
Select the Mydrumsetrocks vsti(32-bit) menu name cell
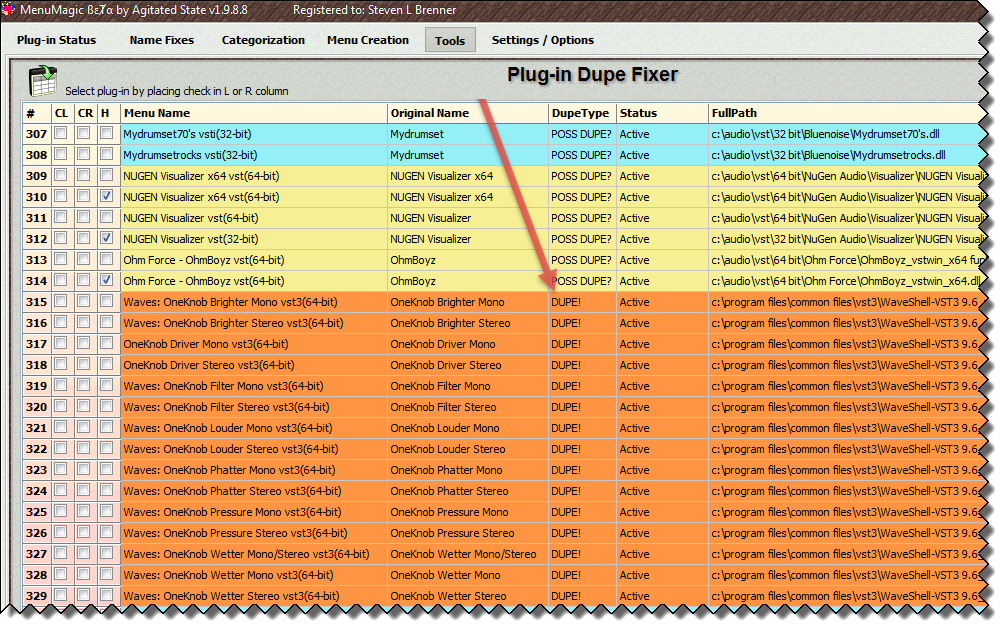pyautogui.click(x=254, y=155)
